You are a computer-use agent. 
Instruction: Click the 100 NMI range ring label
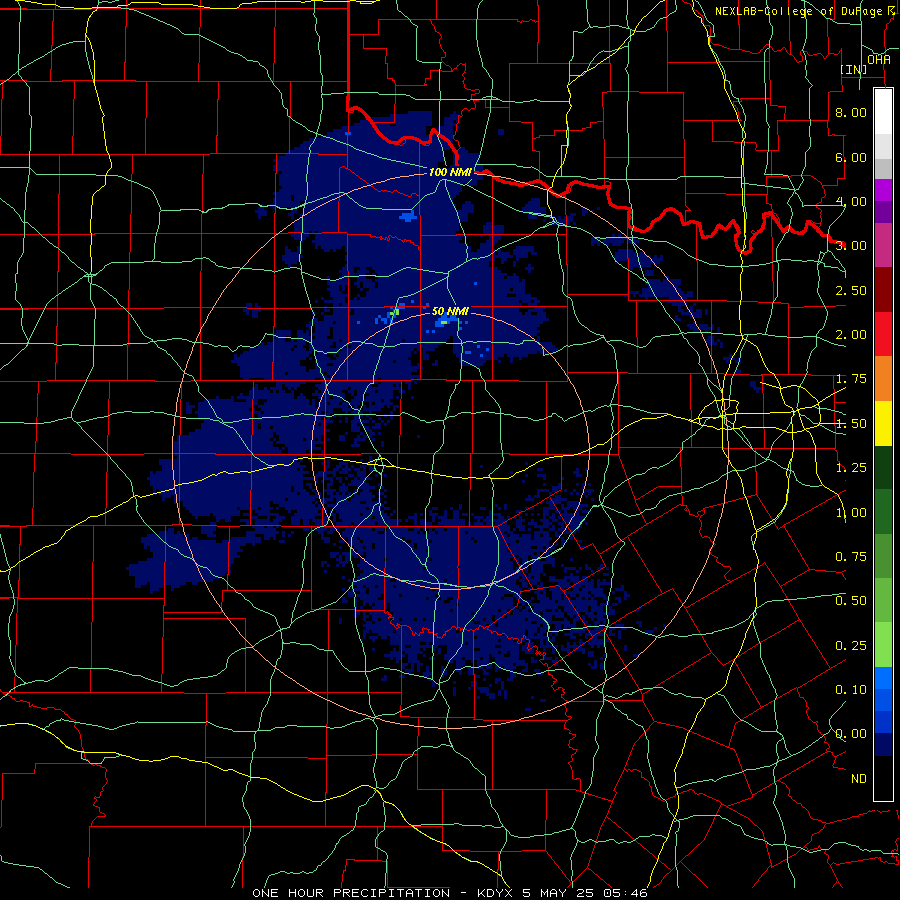(450, 172)
